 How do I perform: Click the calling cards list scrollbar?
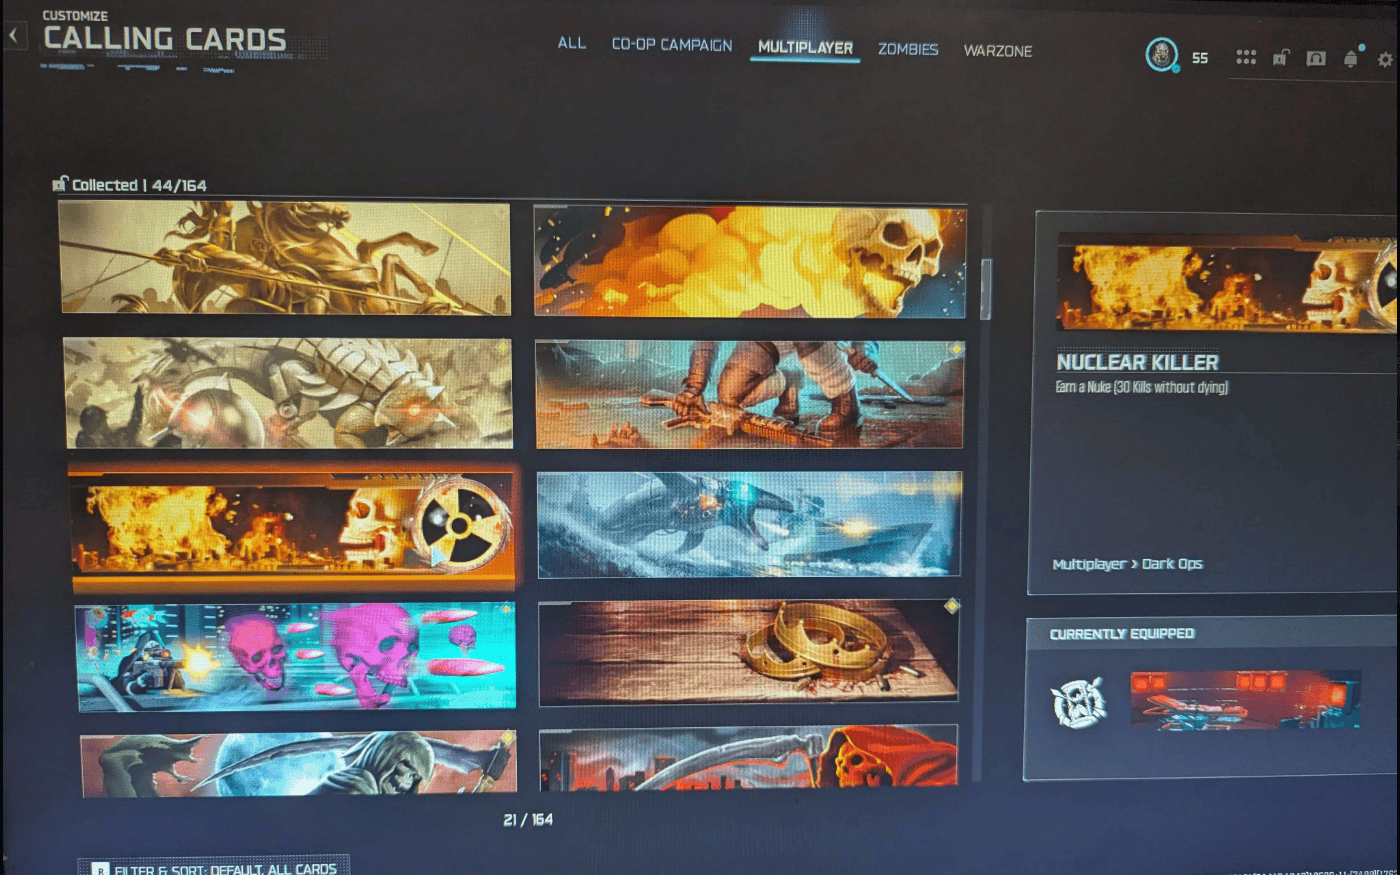[985, 289]
